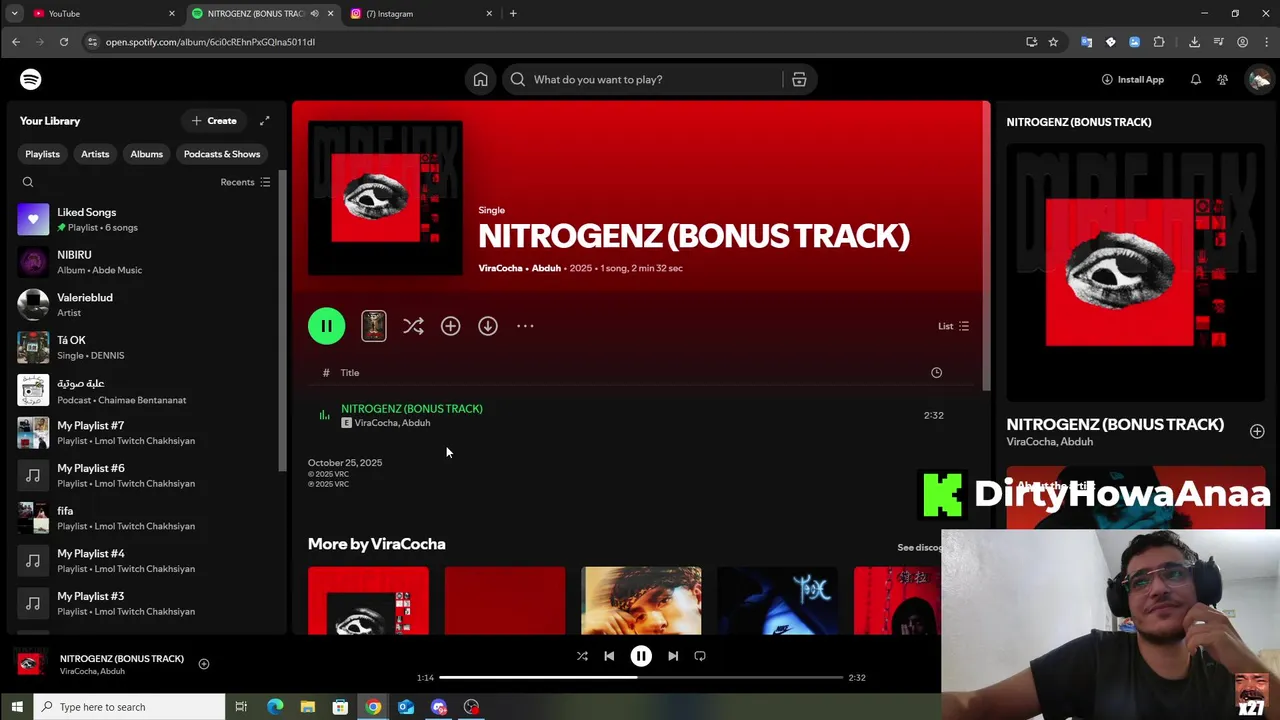Open Spotify home via house icon
The image size is (1280, 720).
pos(481,79)
